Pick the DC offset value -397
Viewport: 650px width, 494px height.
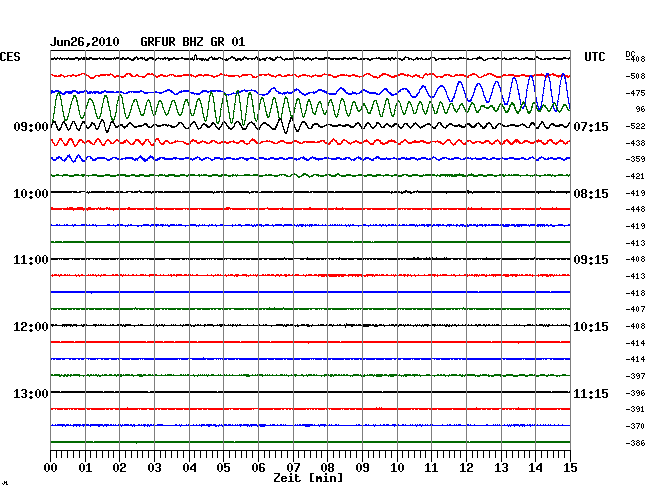tap(635, 376)
